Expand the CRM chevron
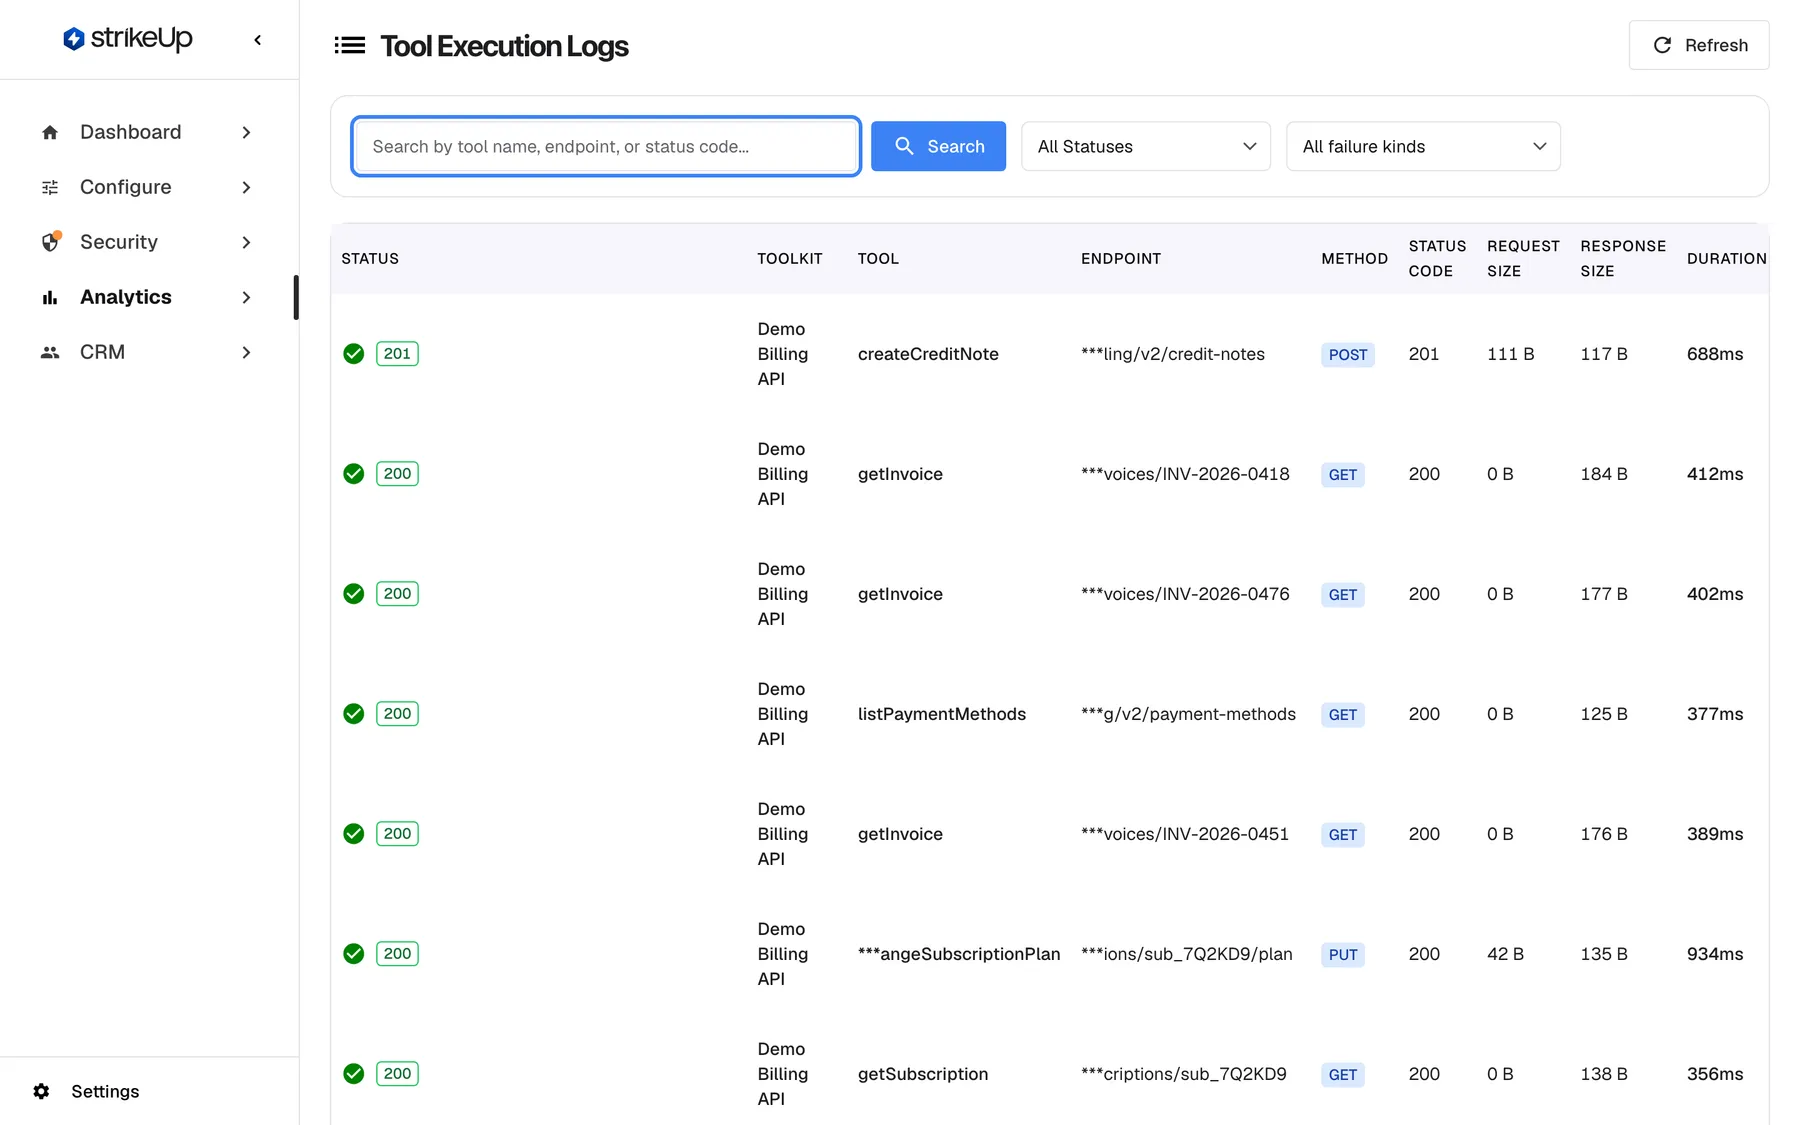The image size is (1800, 1125). click(x=246, y=352)
